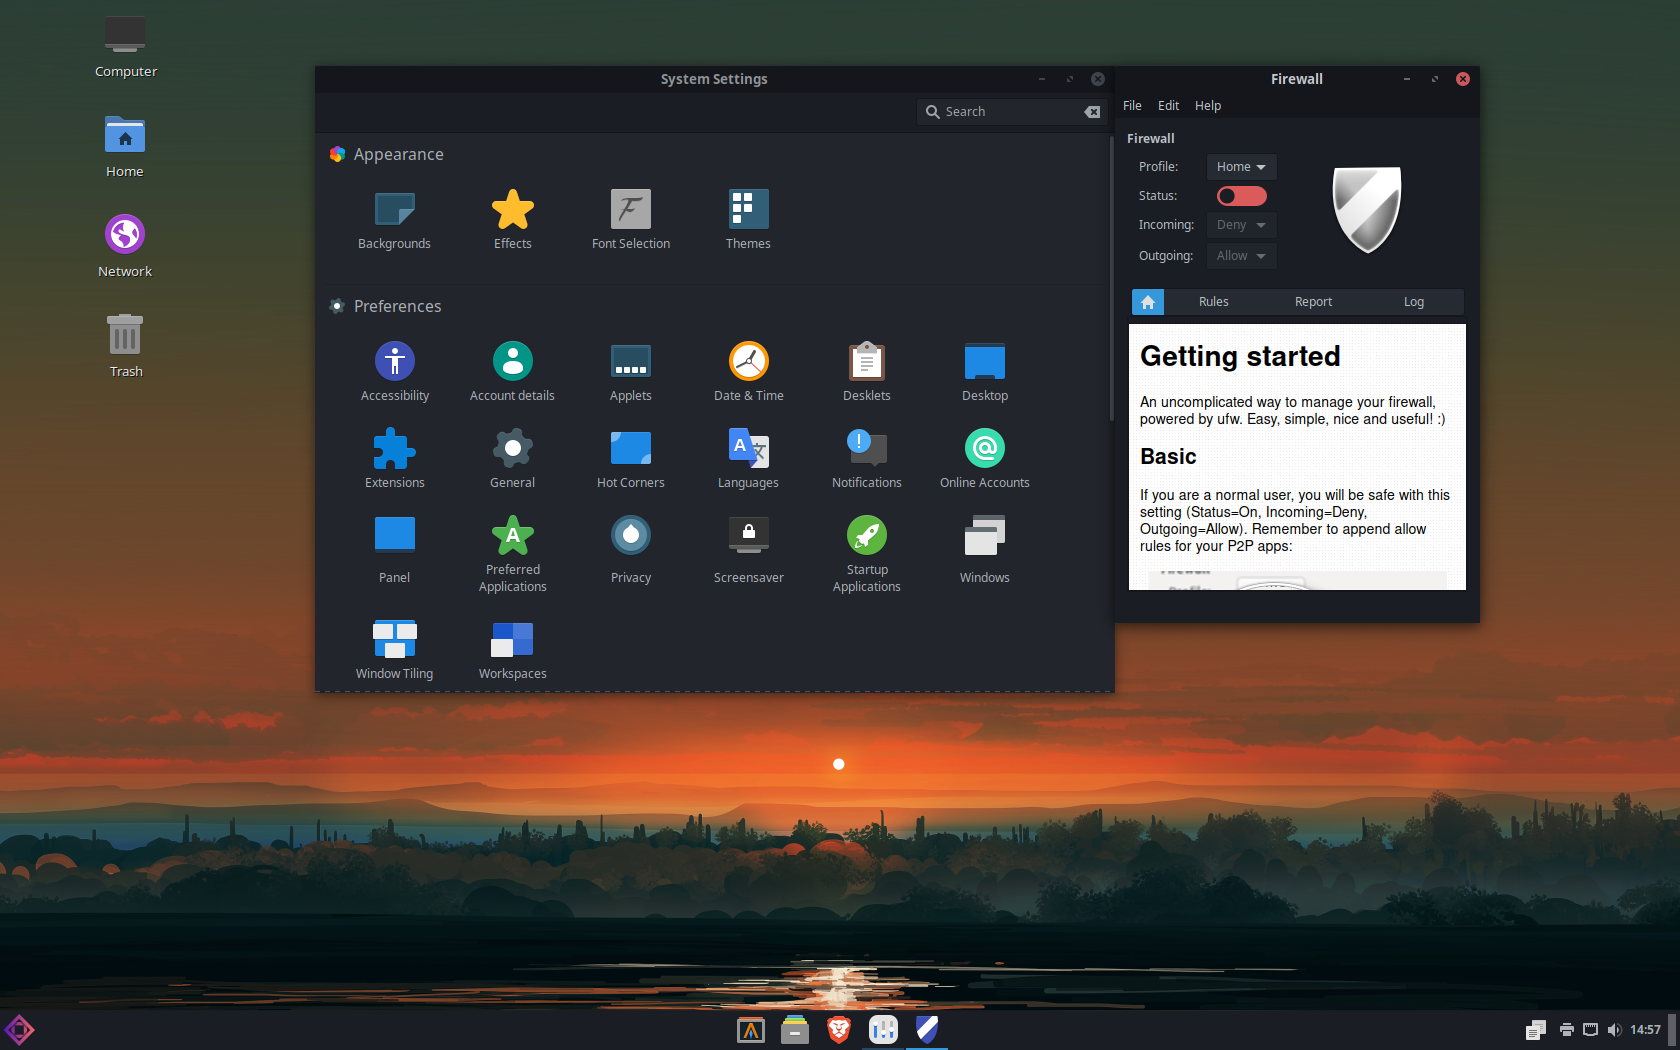Screen dimensions: 1680x1050
Task: Open the Firewall Edit menu
Action: [x=1168, y=105]
